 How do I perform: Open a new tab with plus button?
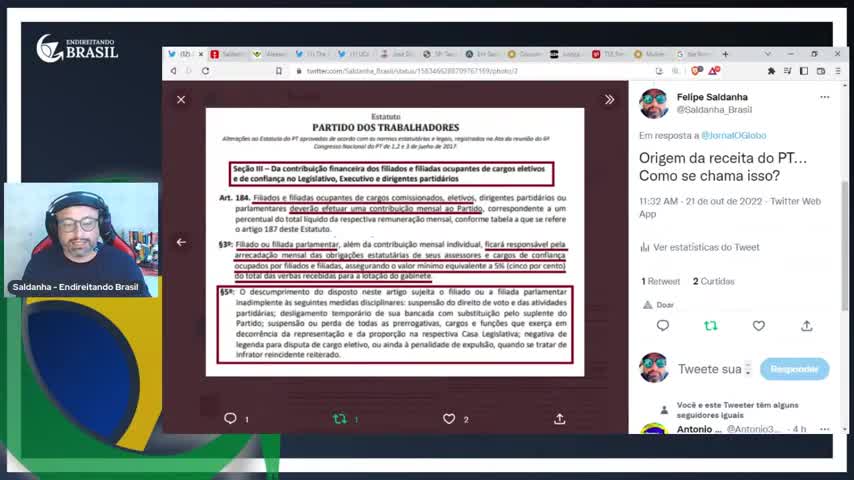pyautogui.click(x=725, y=54)
